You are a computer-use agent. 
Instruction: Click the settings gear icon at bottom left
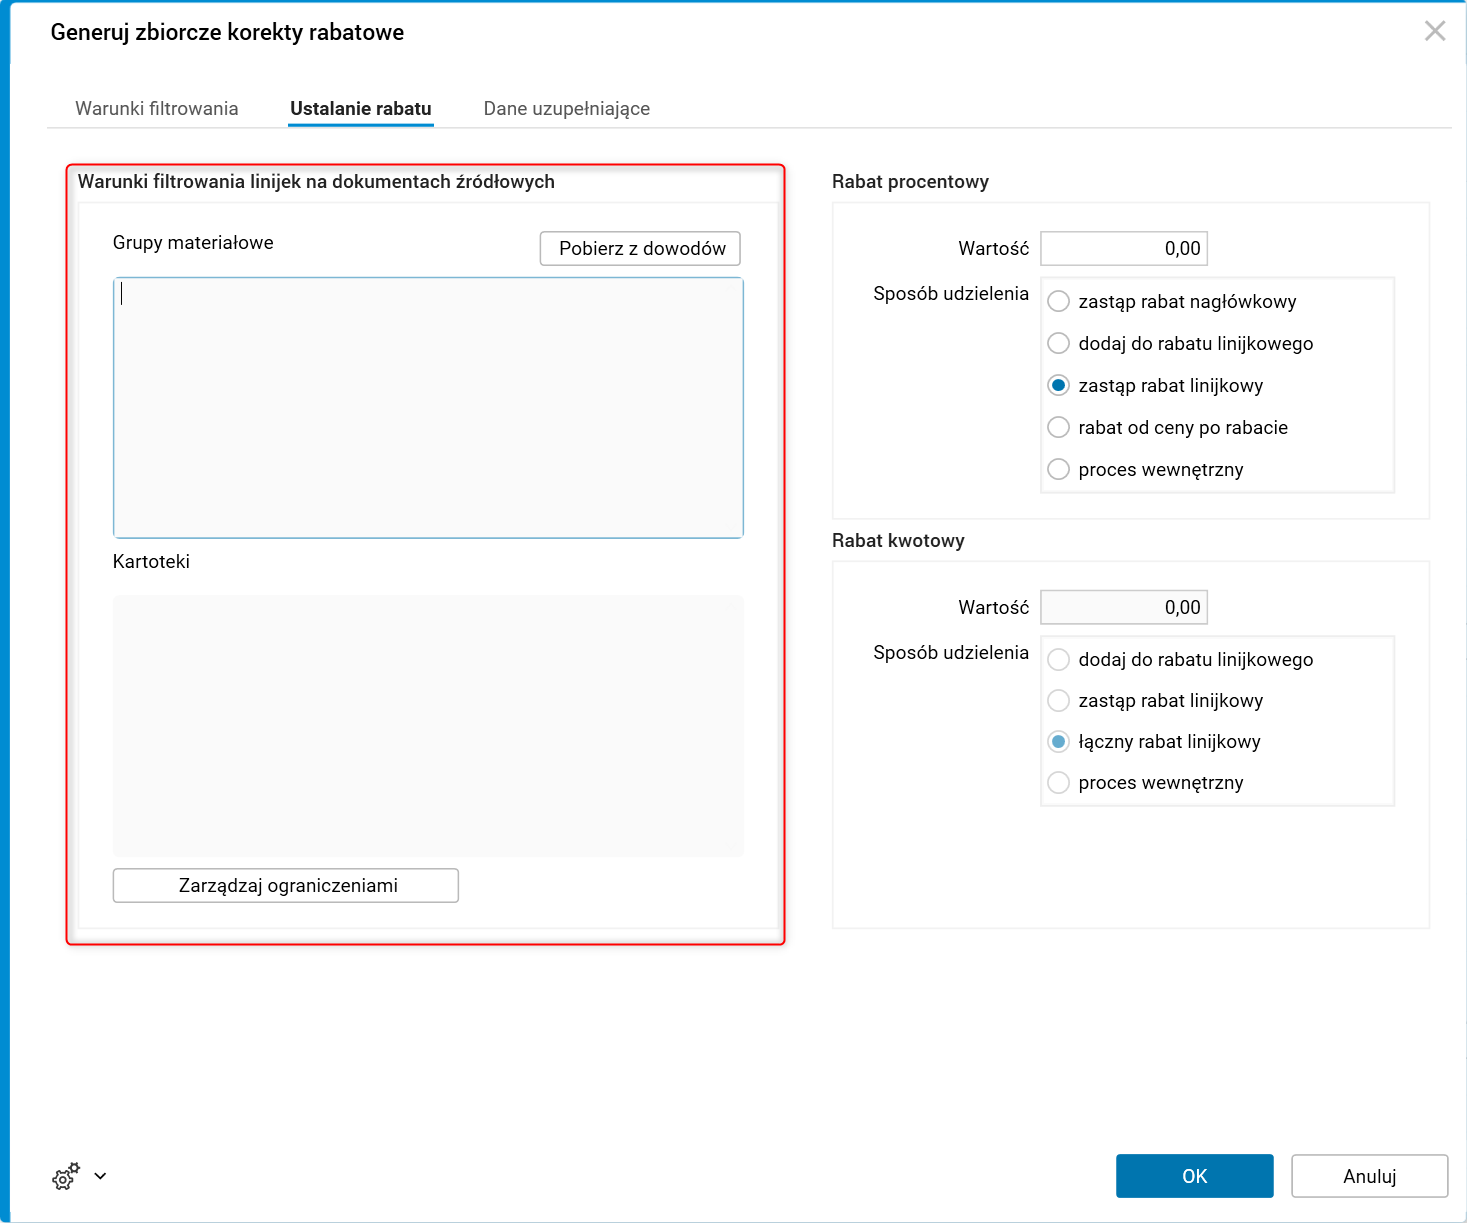pos(65,1177)
